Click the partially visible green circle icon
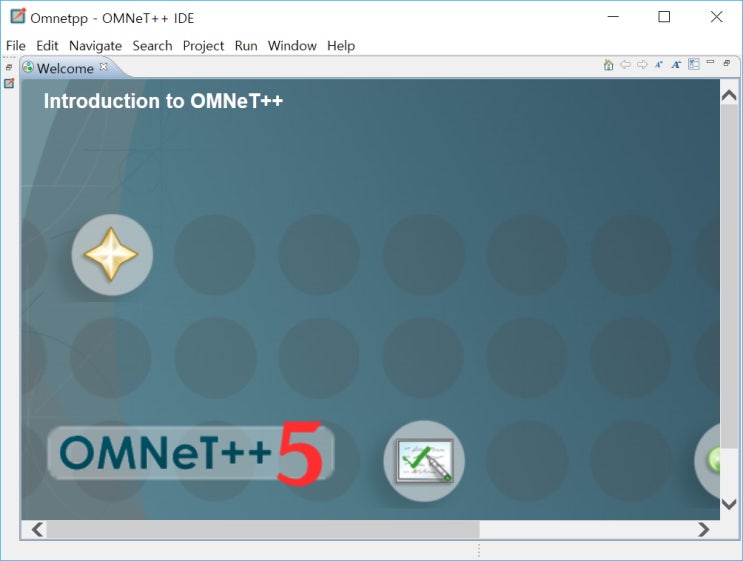This screenshot has width=743, height=561. point(708,461)
